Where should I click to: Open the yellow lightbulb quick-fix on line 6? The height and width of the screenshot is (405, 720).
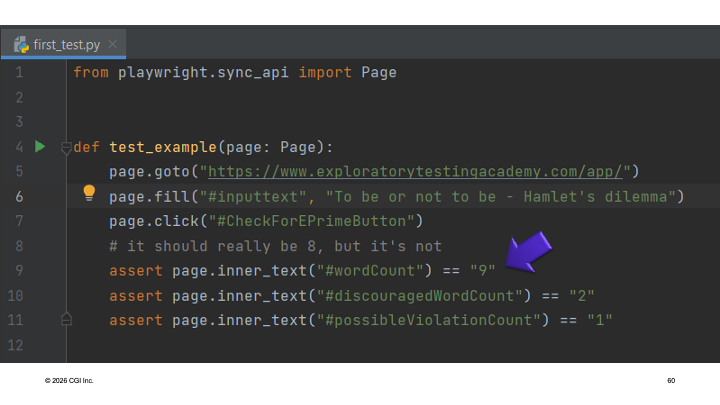[89, 193]
